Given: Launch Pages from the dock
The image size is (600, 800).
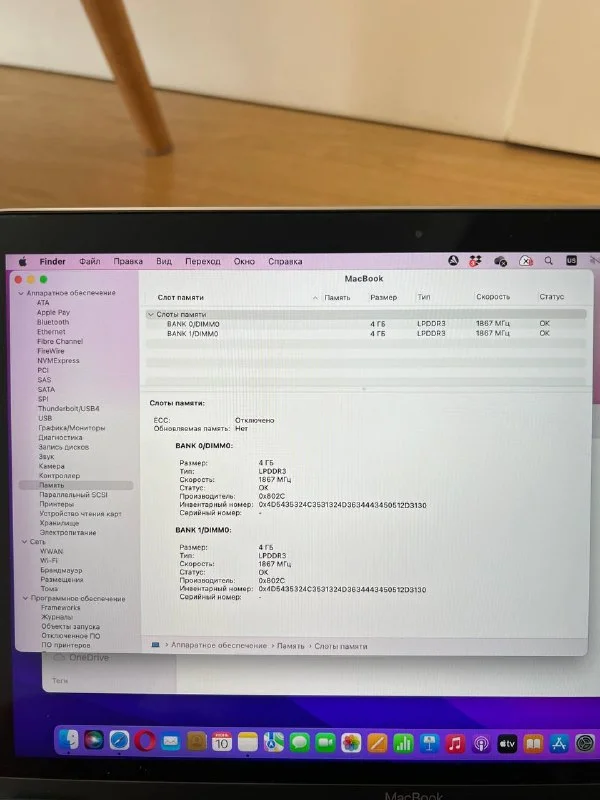Looking at the screenshot, I should [x=377, y=743].
